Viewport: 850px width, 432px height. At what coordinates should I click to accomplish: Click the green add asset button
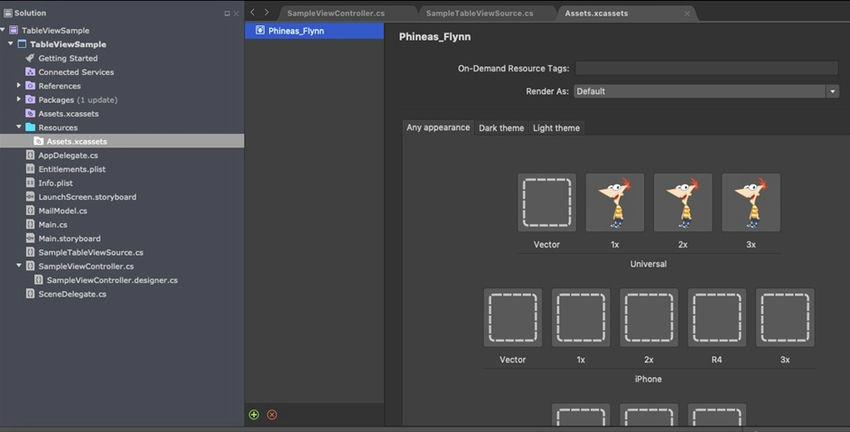(x=254, y=415)
